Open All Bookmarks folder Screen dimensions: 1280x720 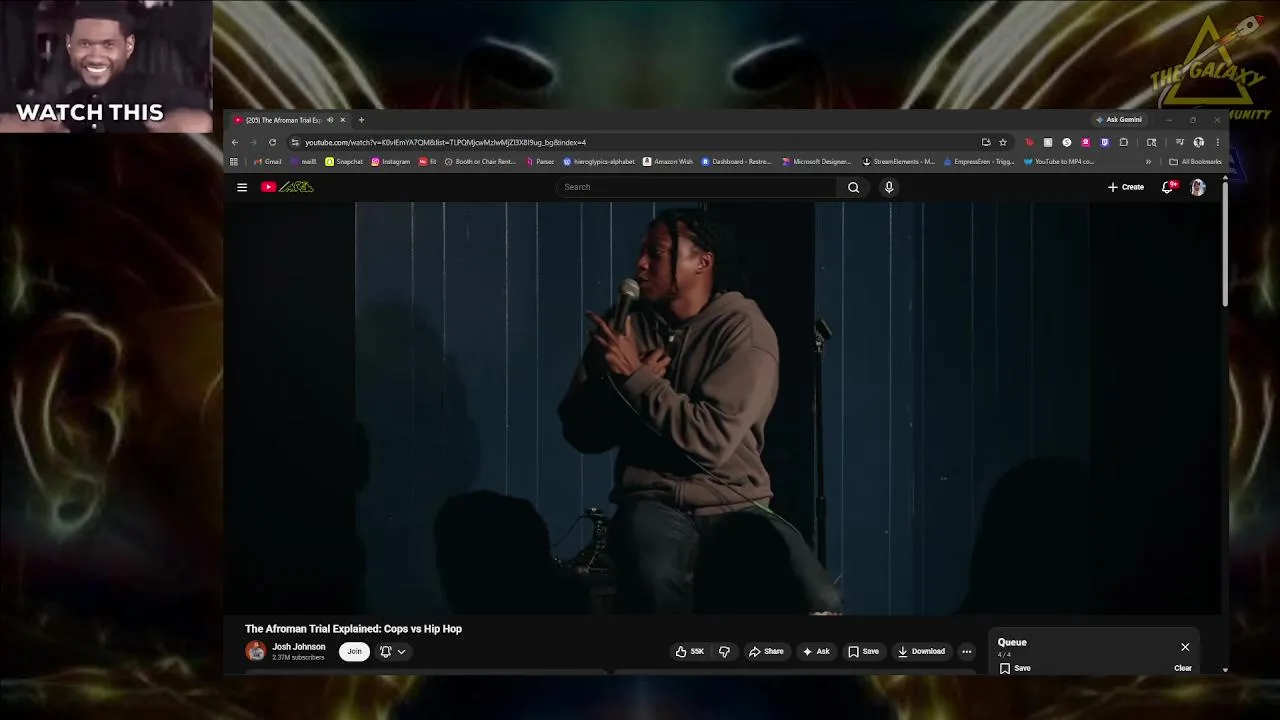1195,162
